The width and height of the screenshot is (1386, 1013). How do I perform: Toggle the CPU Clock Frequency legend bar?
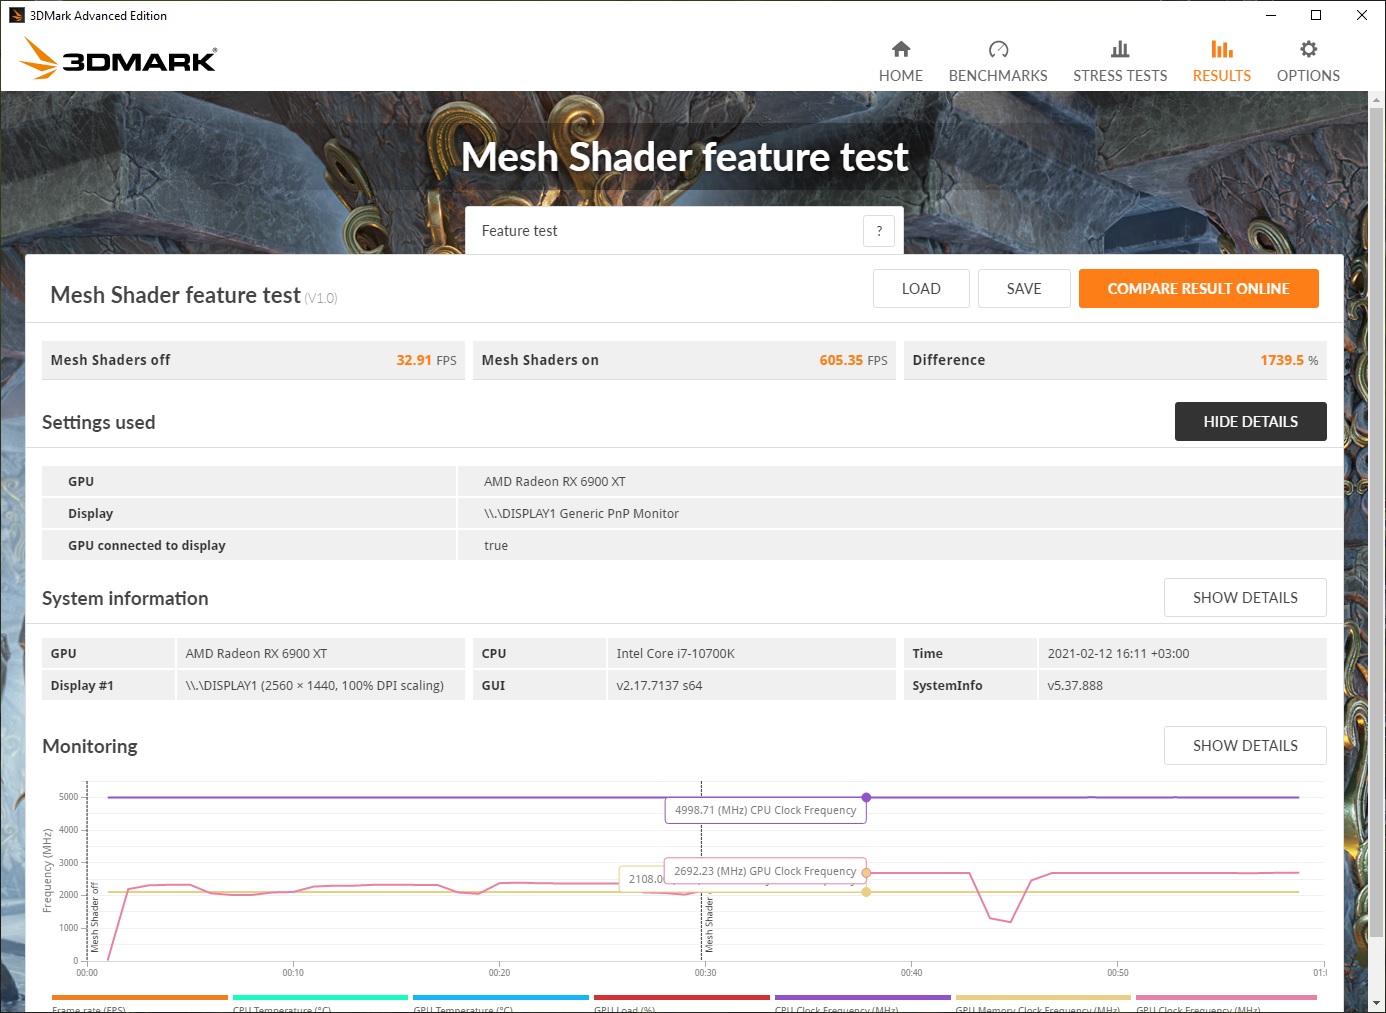862,1003
